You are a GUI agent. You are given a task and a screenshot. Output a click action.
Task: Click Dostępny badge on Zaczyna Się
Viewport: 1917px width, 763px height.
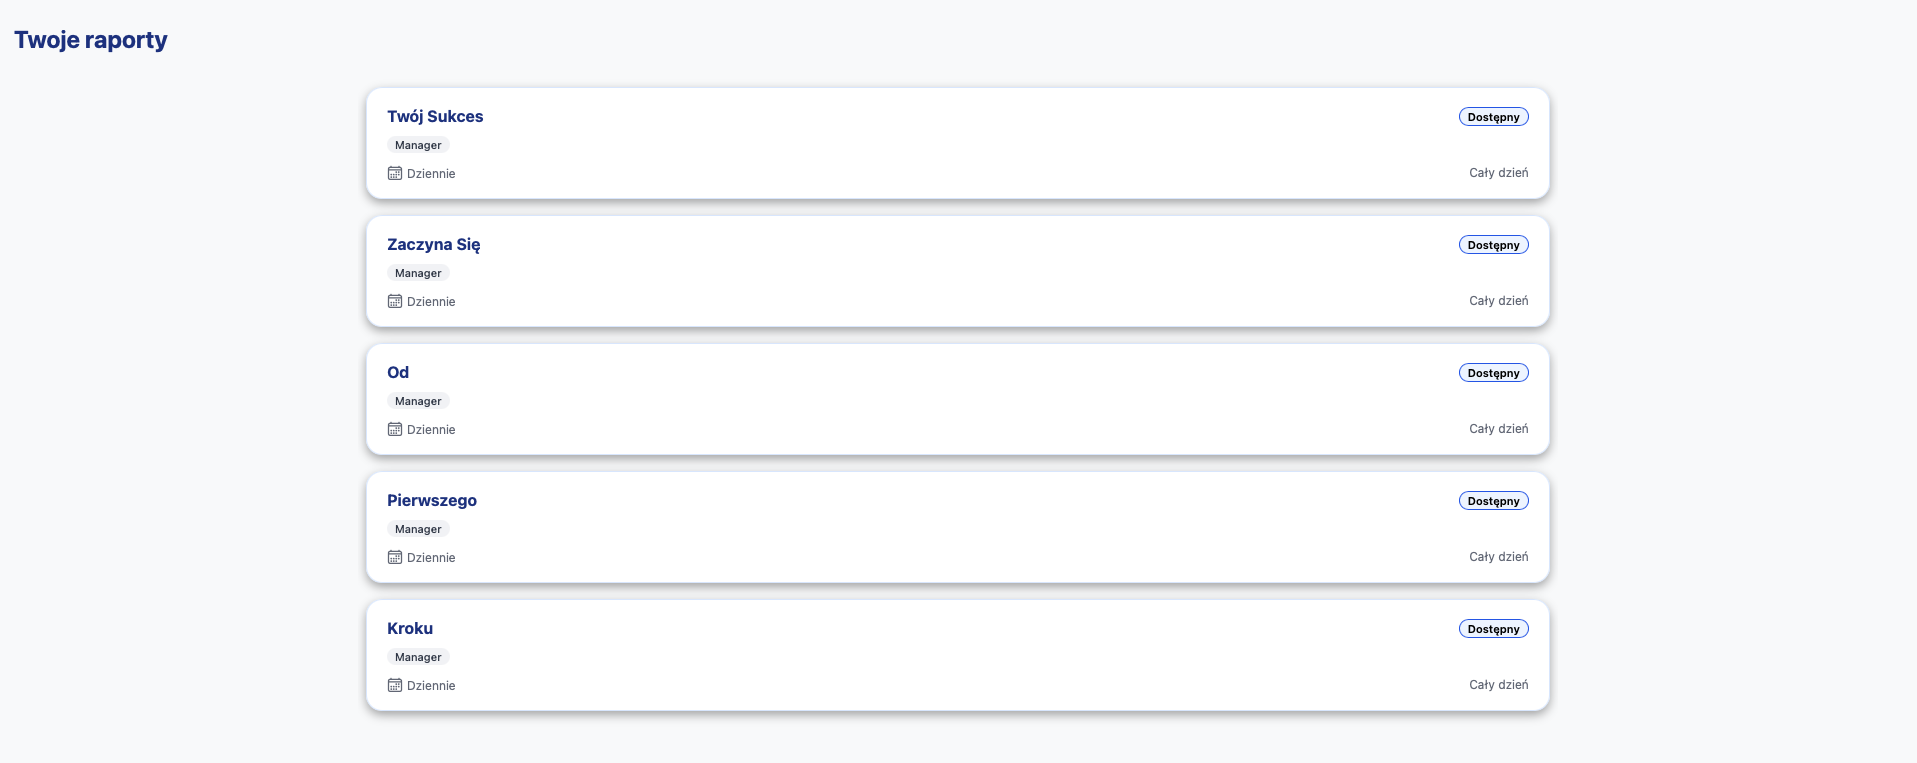click(x=1493, y=245)
